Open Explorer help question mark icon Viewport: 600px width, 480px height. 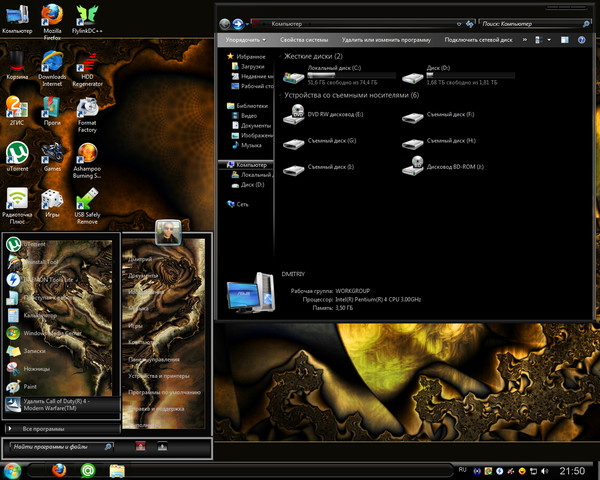click(582, 40)
